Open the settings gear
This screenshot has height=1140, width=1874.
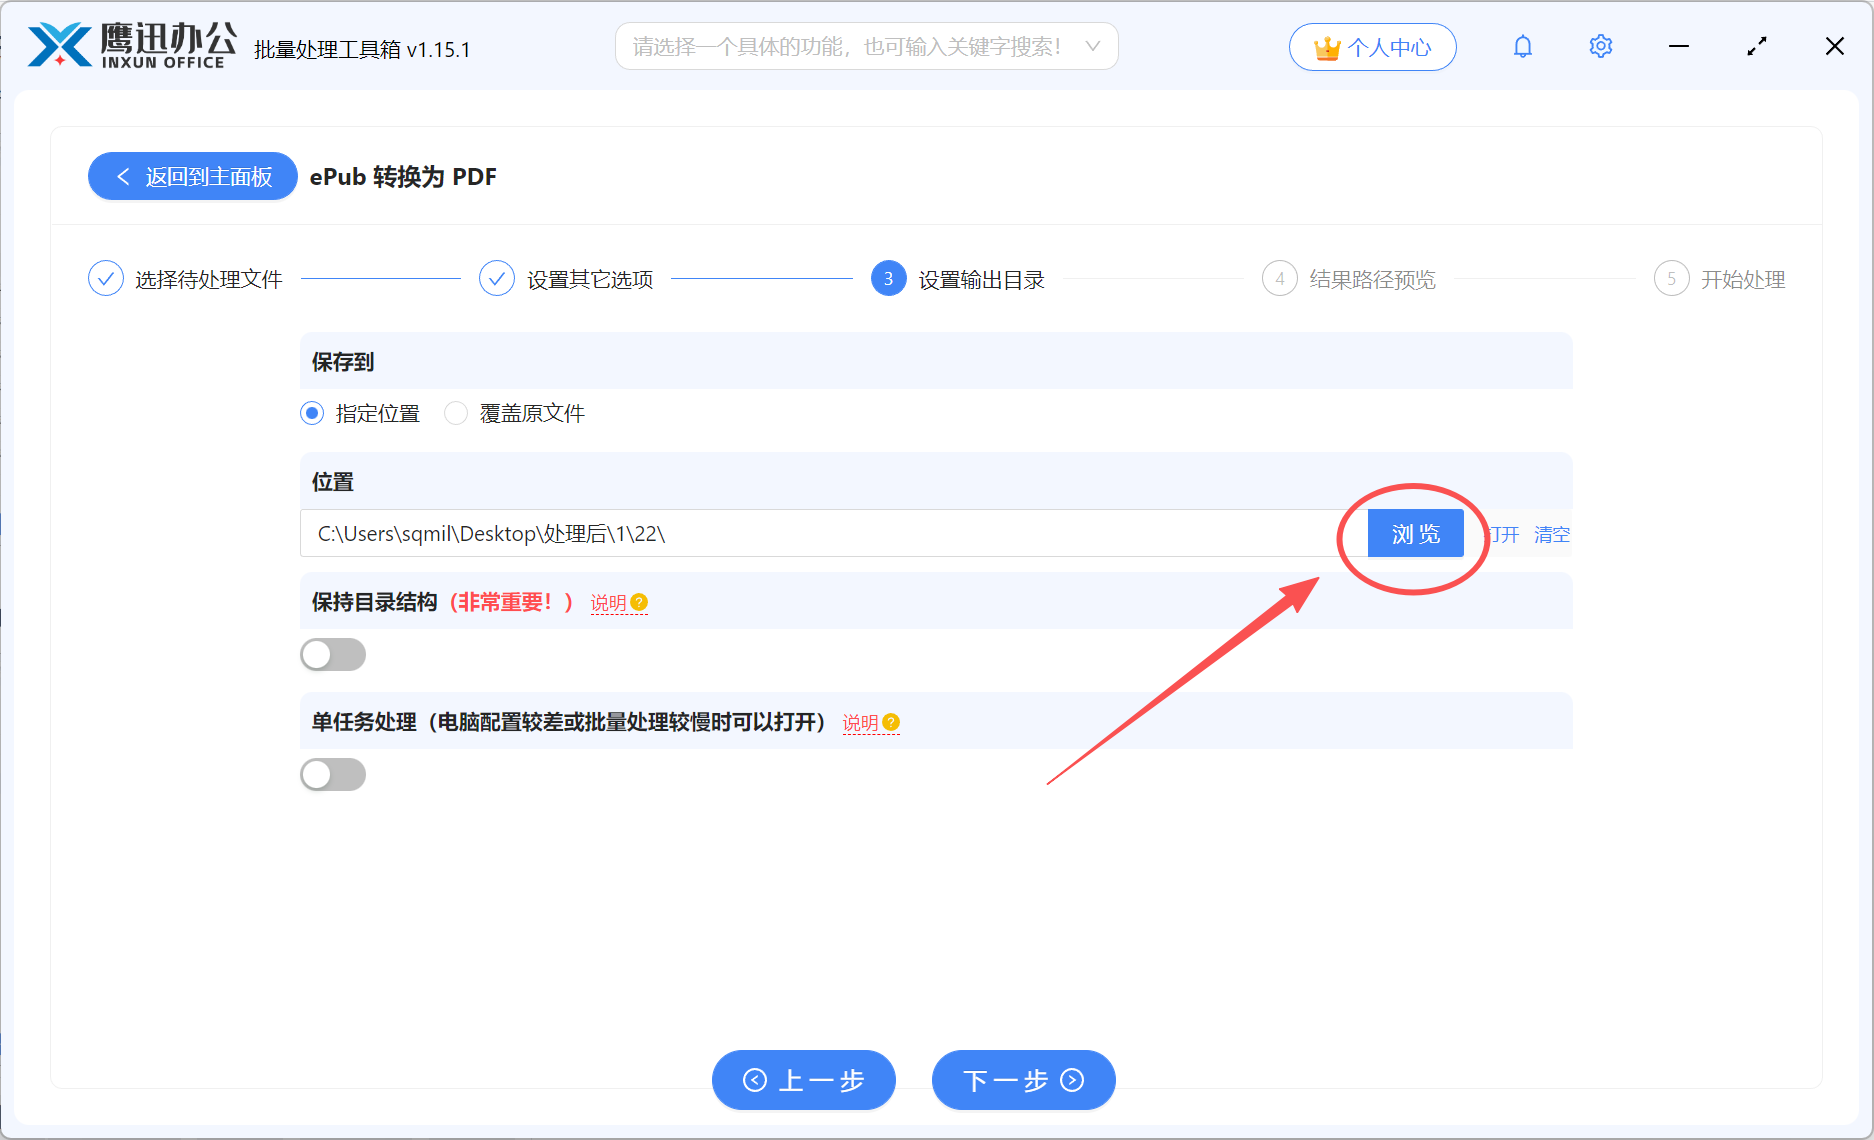pos(1601,47)
